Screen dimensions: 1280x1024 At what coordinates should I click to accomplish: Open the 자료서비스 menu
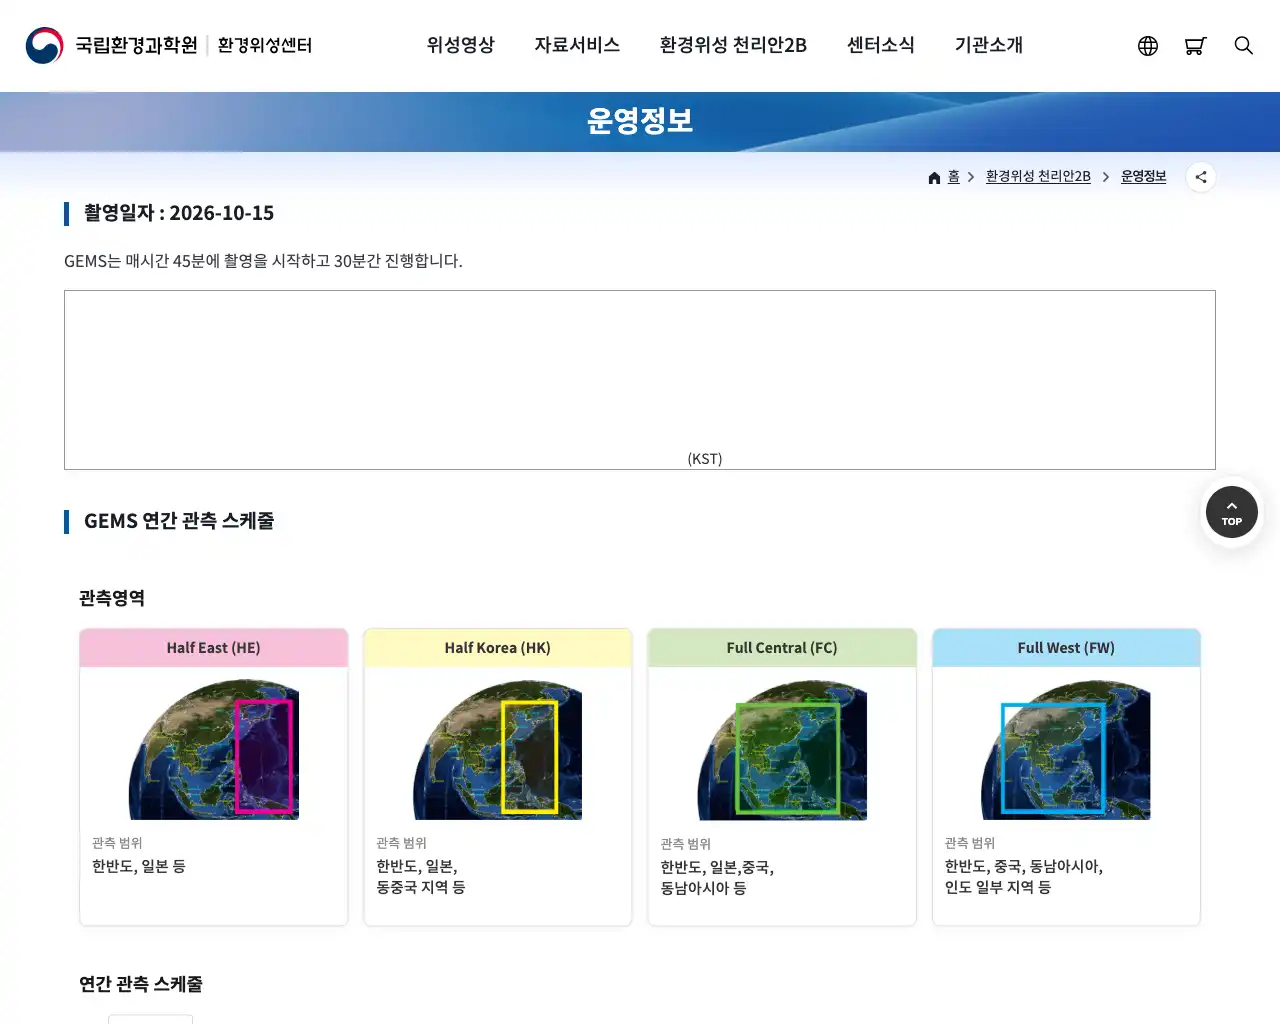577,45
